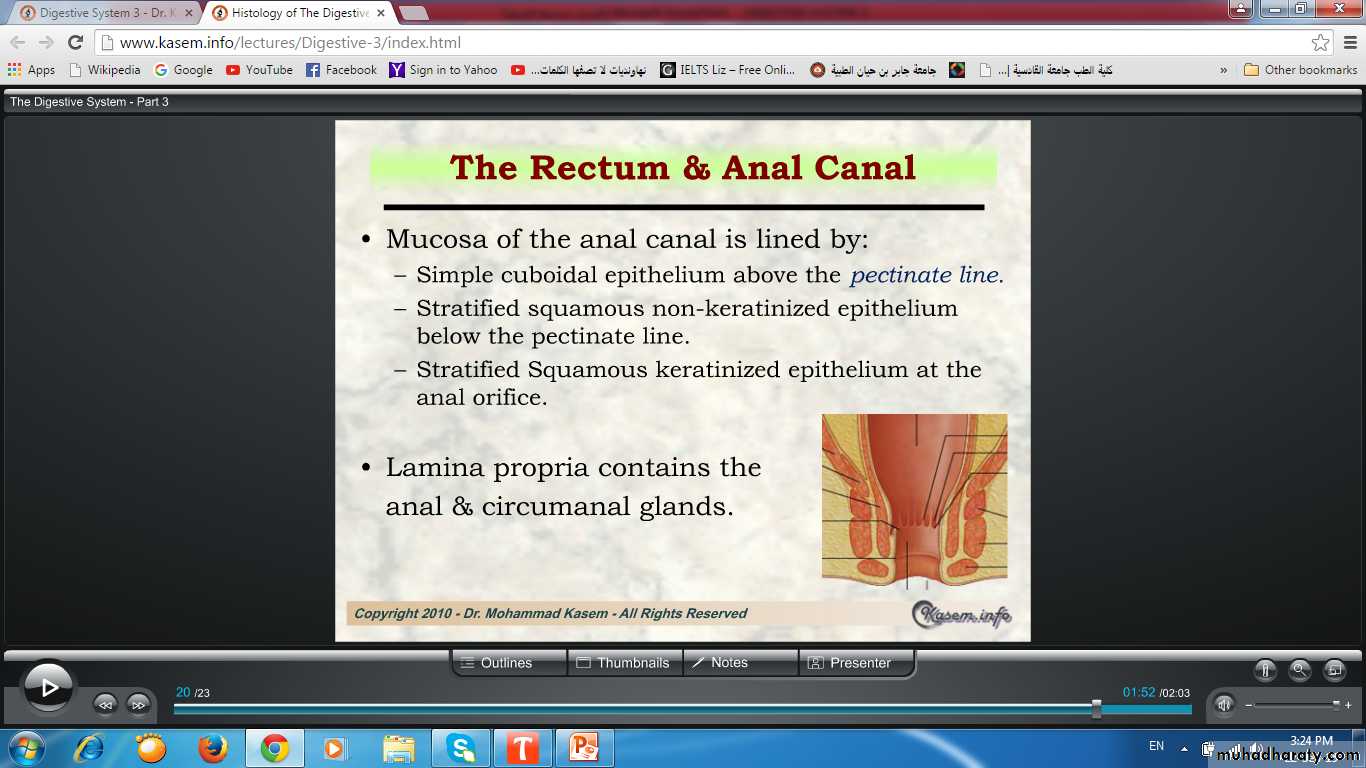The image size is (1366, 768).
Task: Go to previous slide with rewind button
Action: click(x=105, y=704)
